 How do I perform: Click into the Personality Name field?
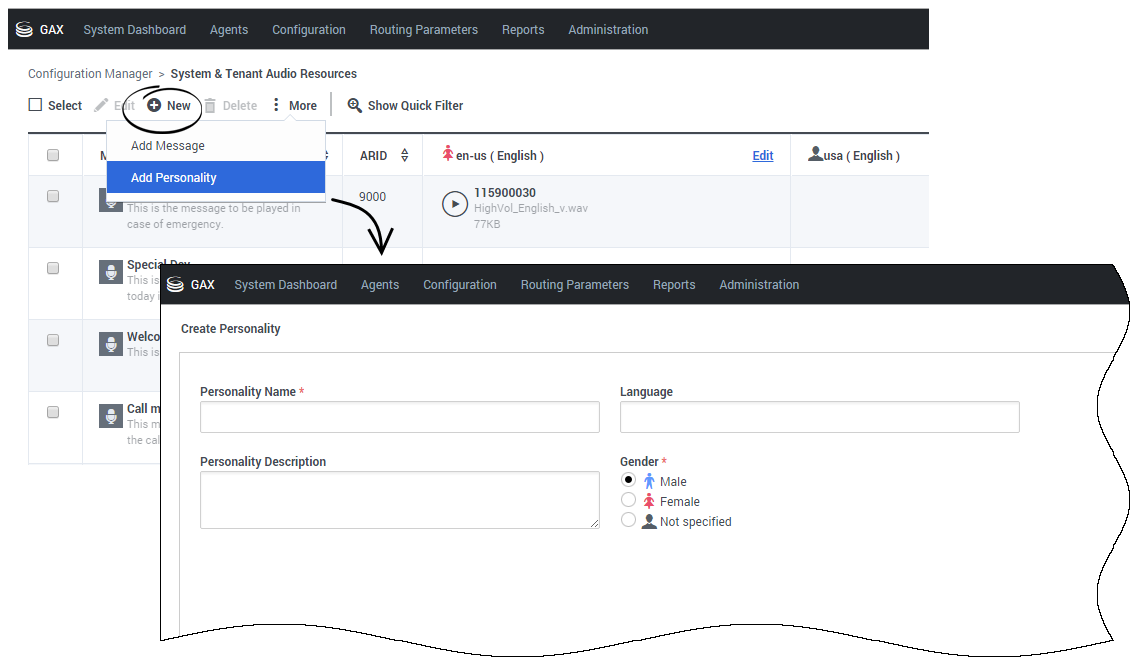399,417
